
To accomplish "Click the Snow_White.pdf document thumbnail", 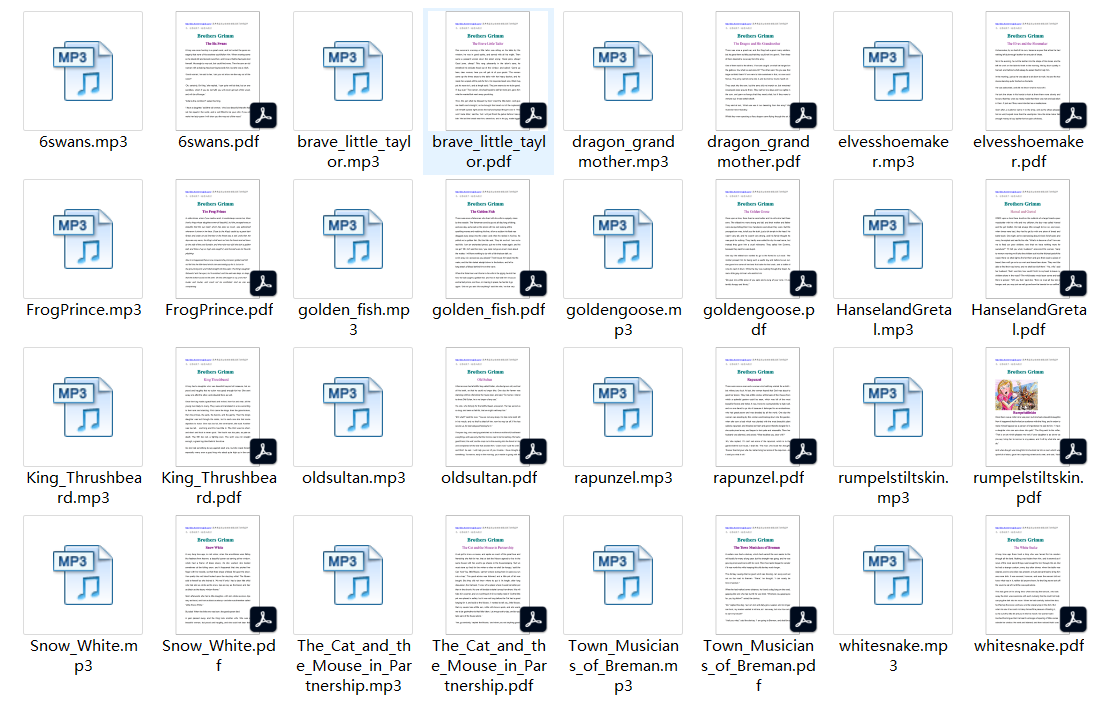I will [x=218, y=574].
